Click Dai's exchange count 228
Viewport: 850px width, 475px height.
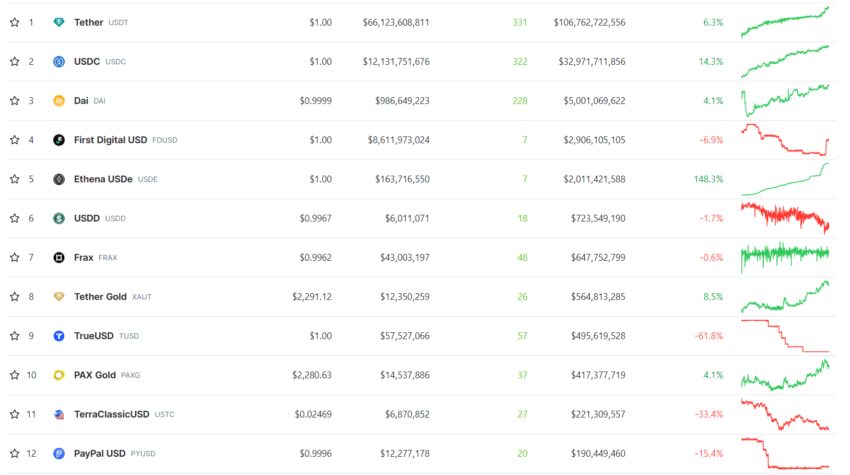pos(519,100)
